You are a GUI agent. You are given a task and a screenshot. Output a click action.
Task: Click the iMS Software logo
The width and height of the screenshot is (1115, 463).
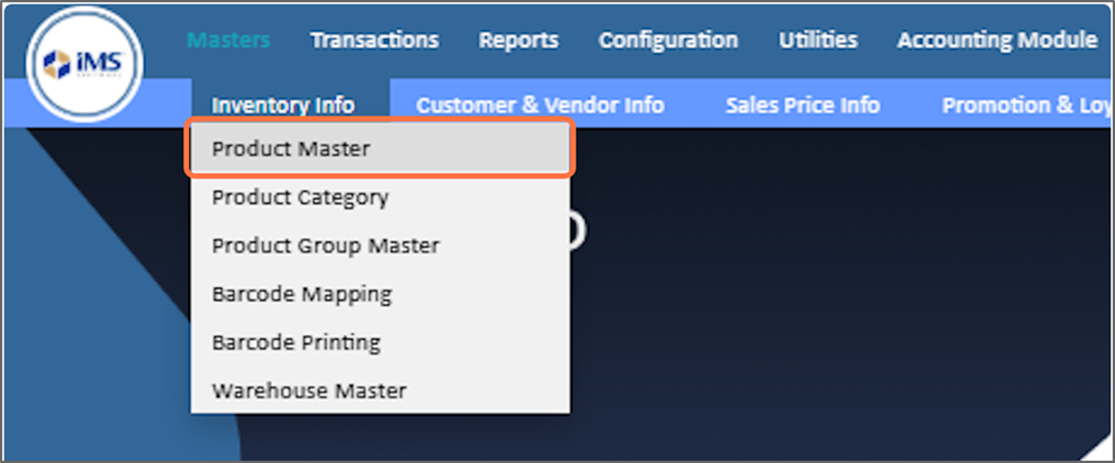point(85,64)
